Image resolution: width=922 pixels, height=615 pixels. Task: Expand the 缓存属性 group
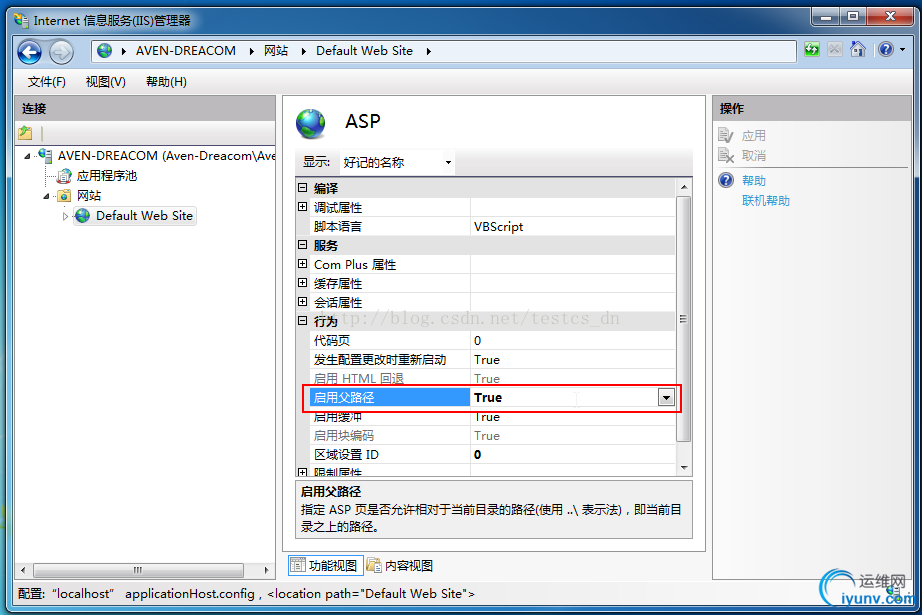click(x=302, y=283)
